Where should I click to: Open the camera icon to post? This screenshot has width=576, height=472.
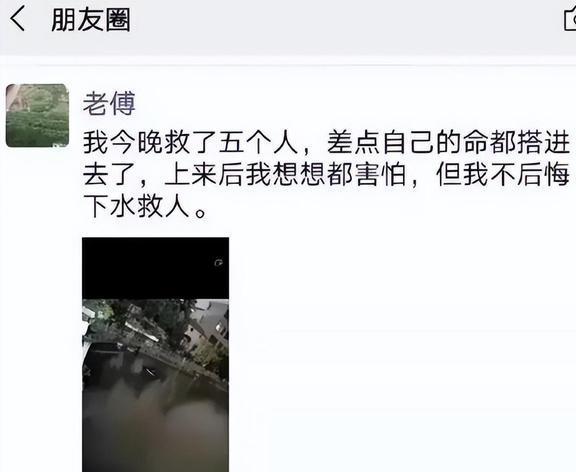point(570,19)
